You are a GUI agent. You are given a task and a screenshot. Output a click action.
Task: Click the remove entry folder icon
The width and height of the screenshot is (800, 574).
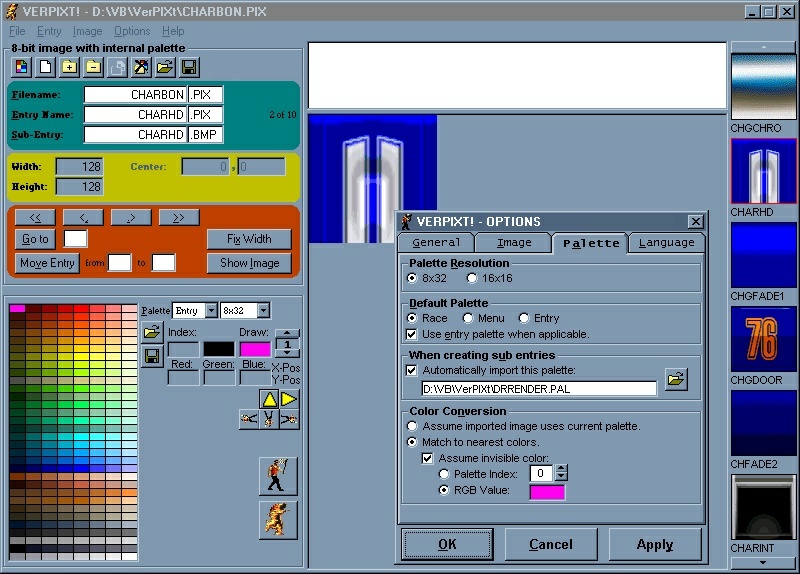tap(93, 67)
